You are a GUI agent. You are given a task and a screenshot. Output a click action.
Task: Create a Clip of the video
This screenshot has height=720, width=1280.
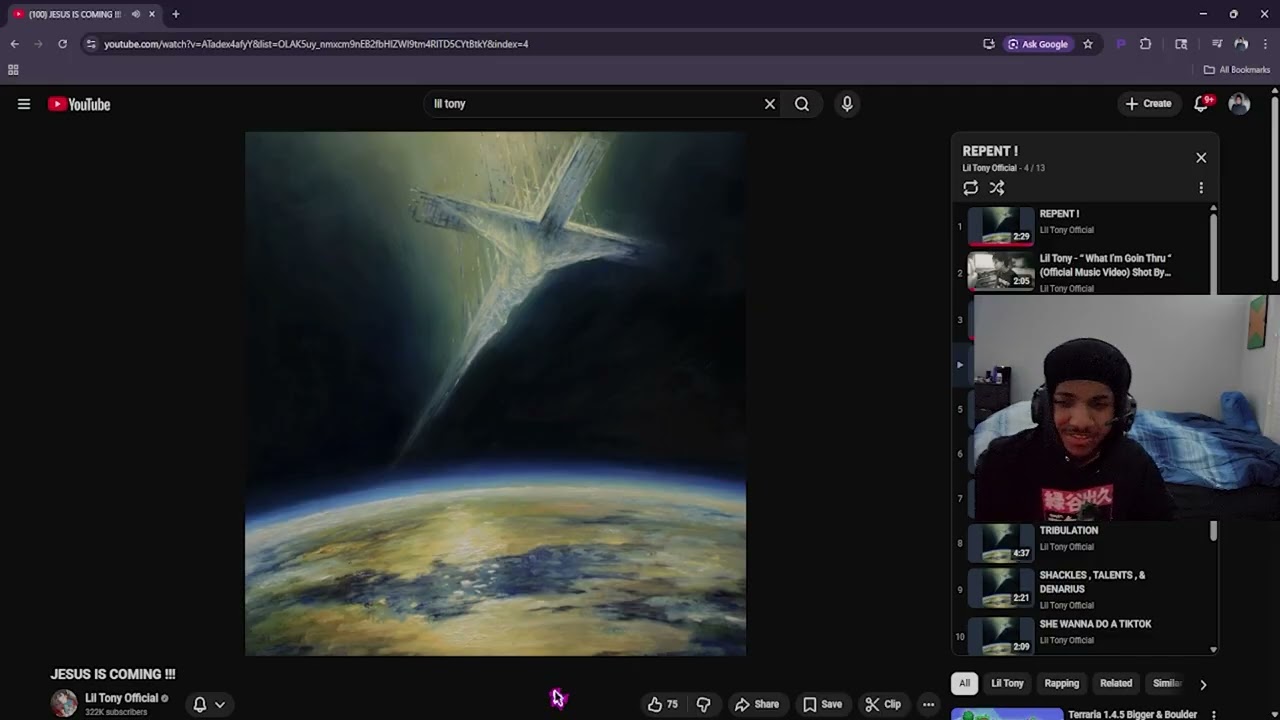tap(883, 704)
